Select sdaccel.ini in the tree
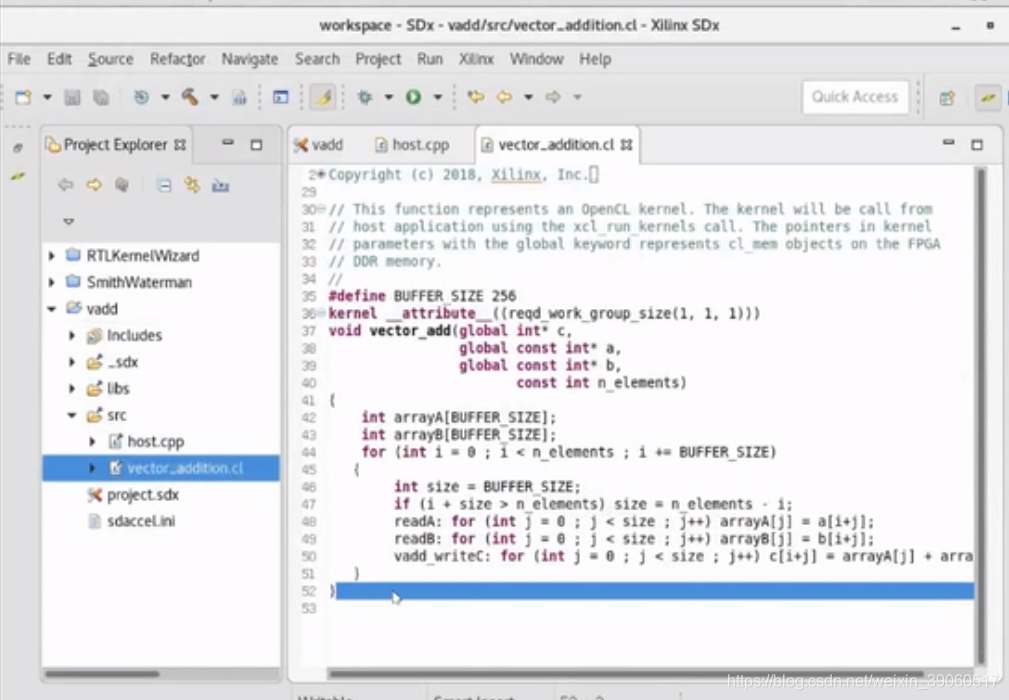The height and width of the screenshot is (700, 1009). click(x=140, y=521)
